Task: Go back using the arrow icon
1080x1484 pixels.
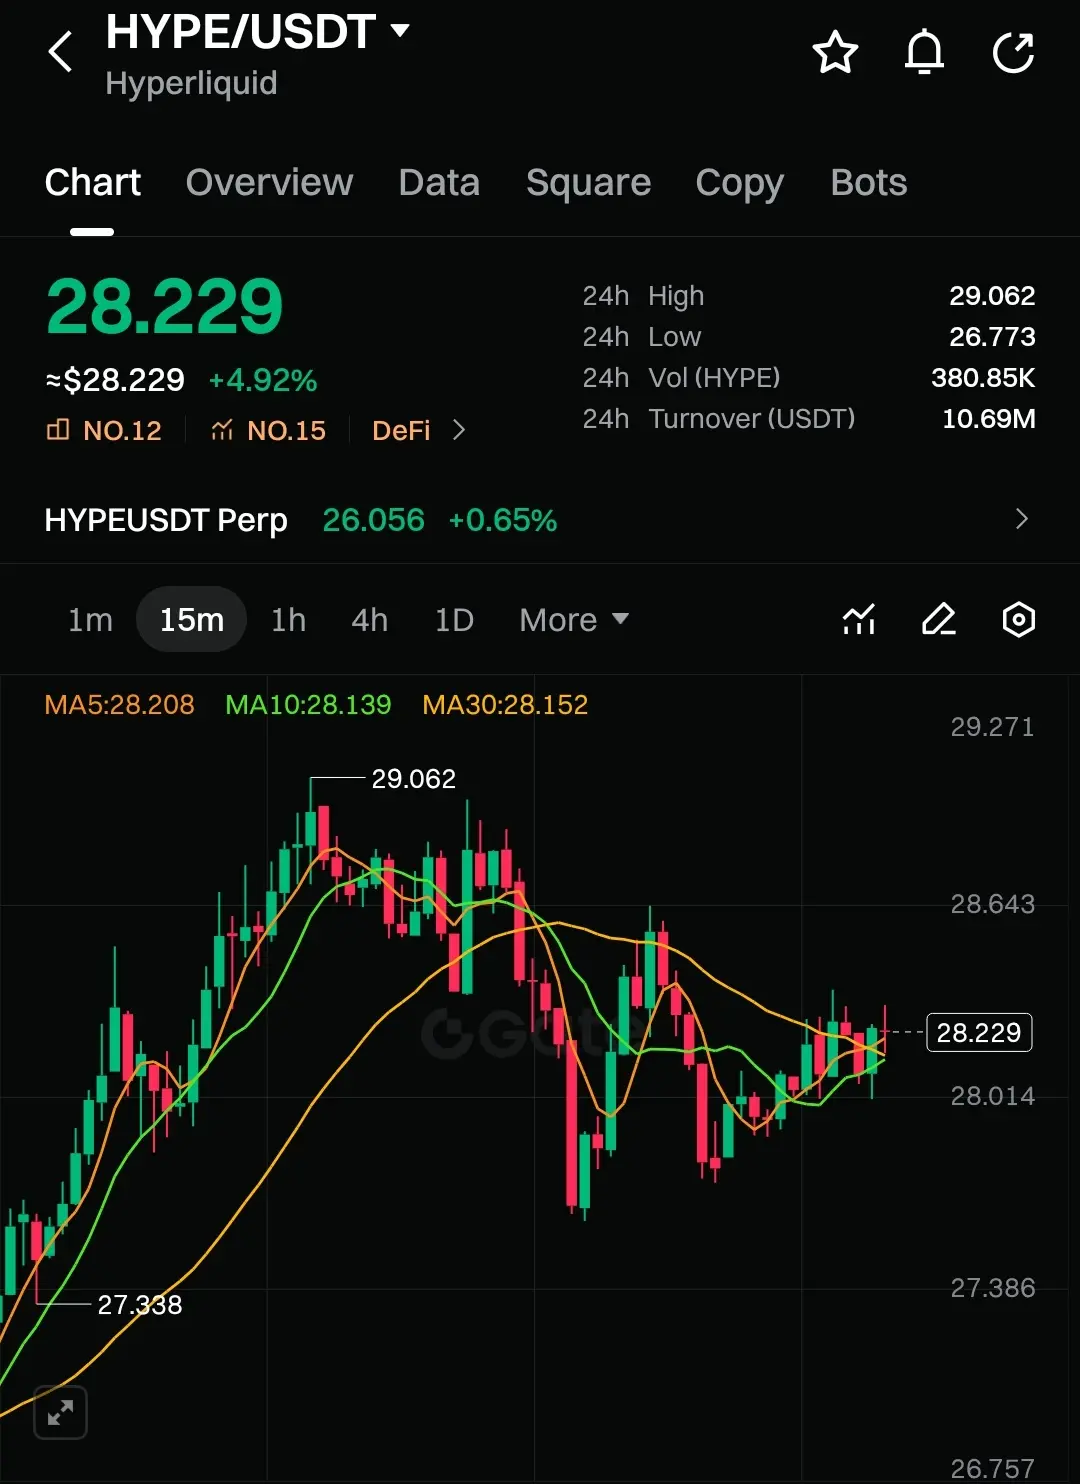Action: [x=61, y=51]
